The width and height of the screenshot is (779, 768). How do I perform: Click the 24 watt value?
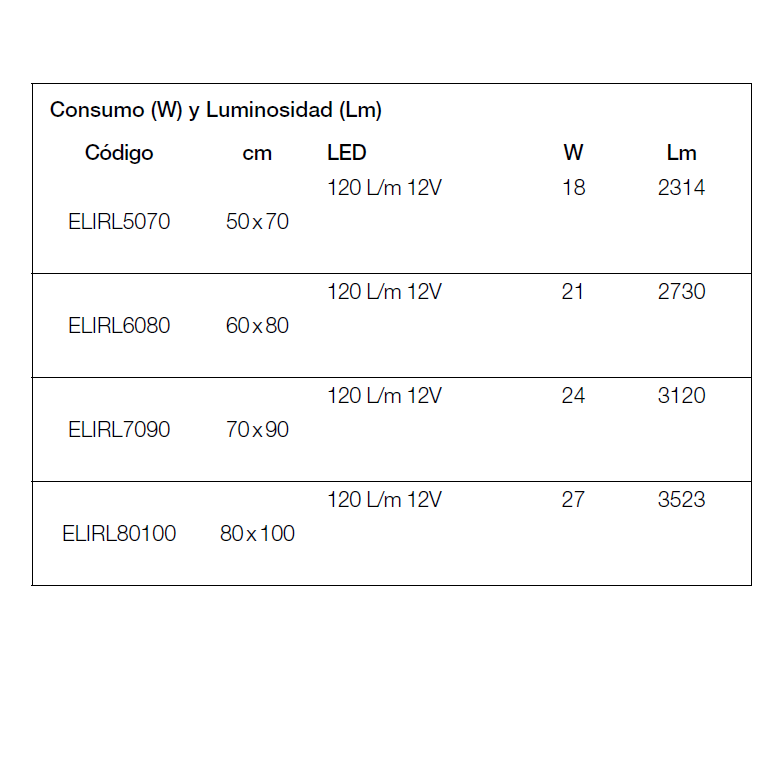pyautogui.click(x=573, y=396)
